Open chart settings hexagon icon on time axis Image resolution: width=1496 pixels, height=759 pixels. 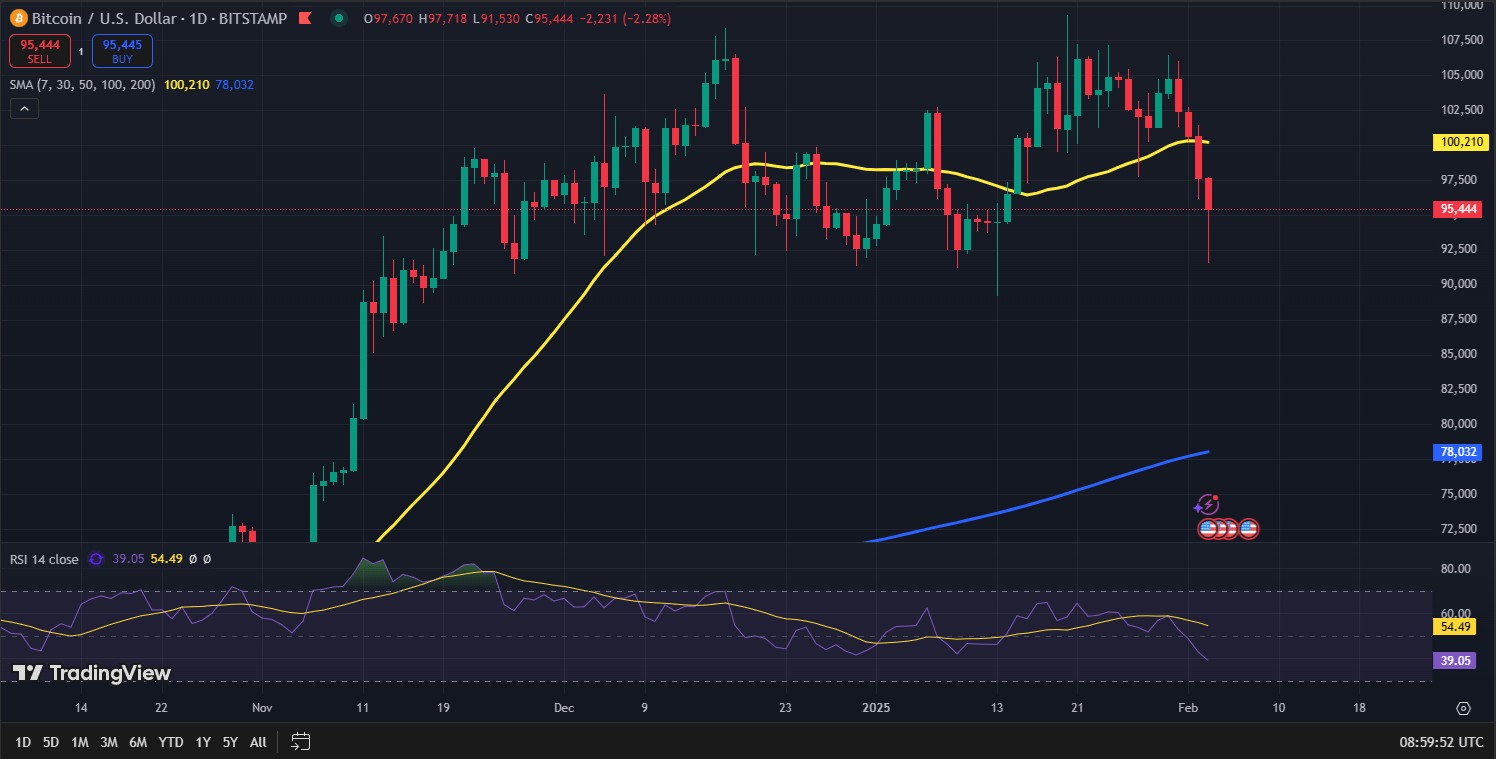click(x=1463, y=708)
